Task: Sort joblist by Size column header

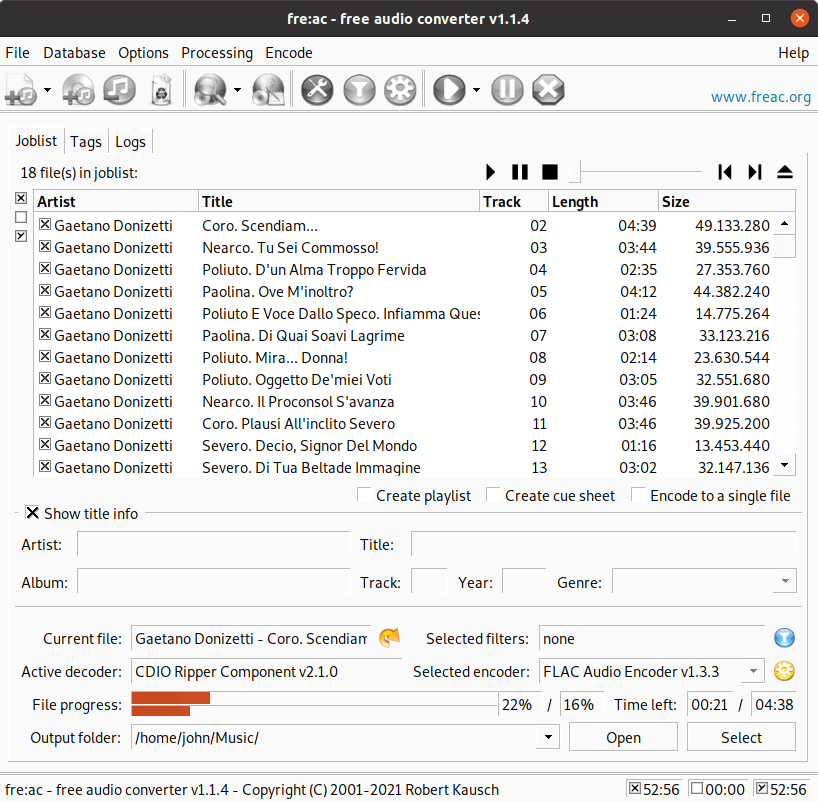Action: click(x=726, y=201)
